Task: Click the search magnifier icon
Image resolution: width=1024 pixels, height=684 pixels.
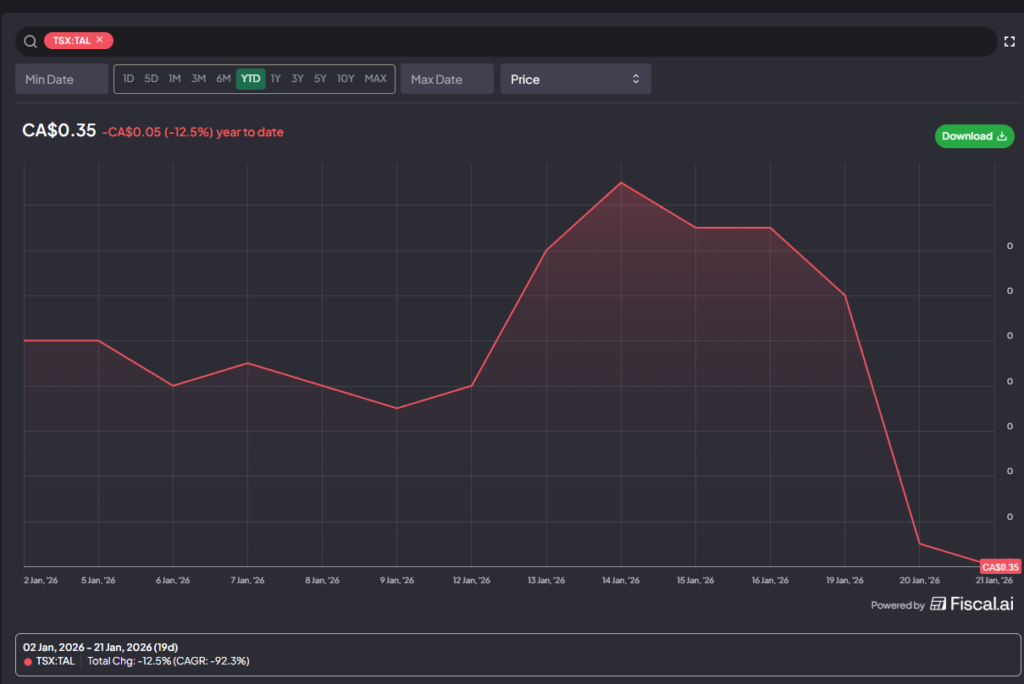Action: (30, 41)
